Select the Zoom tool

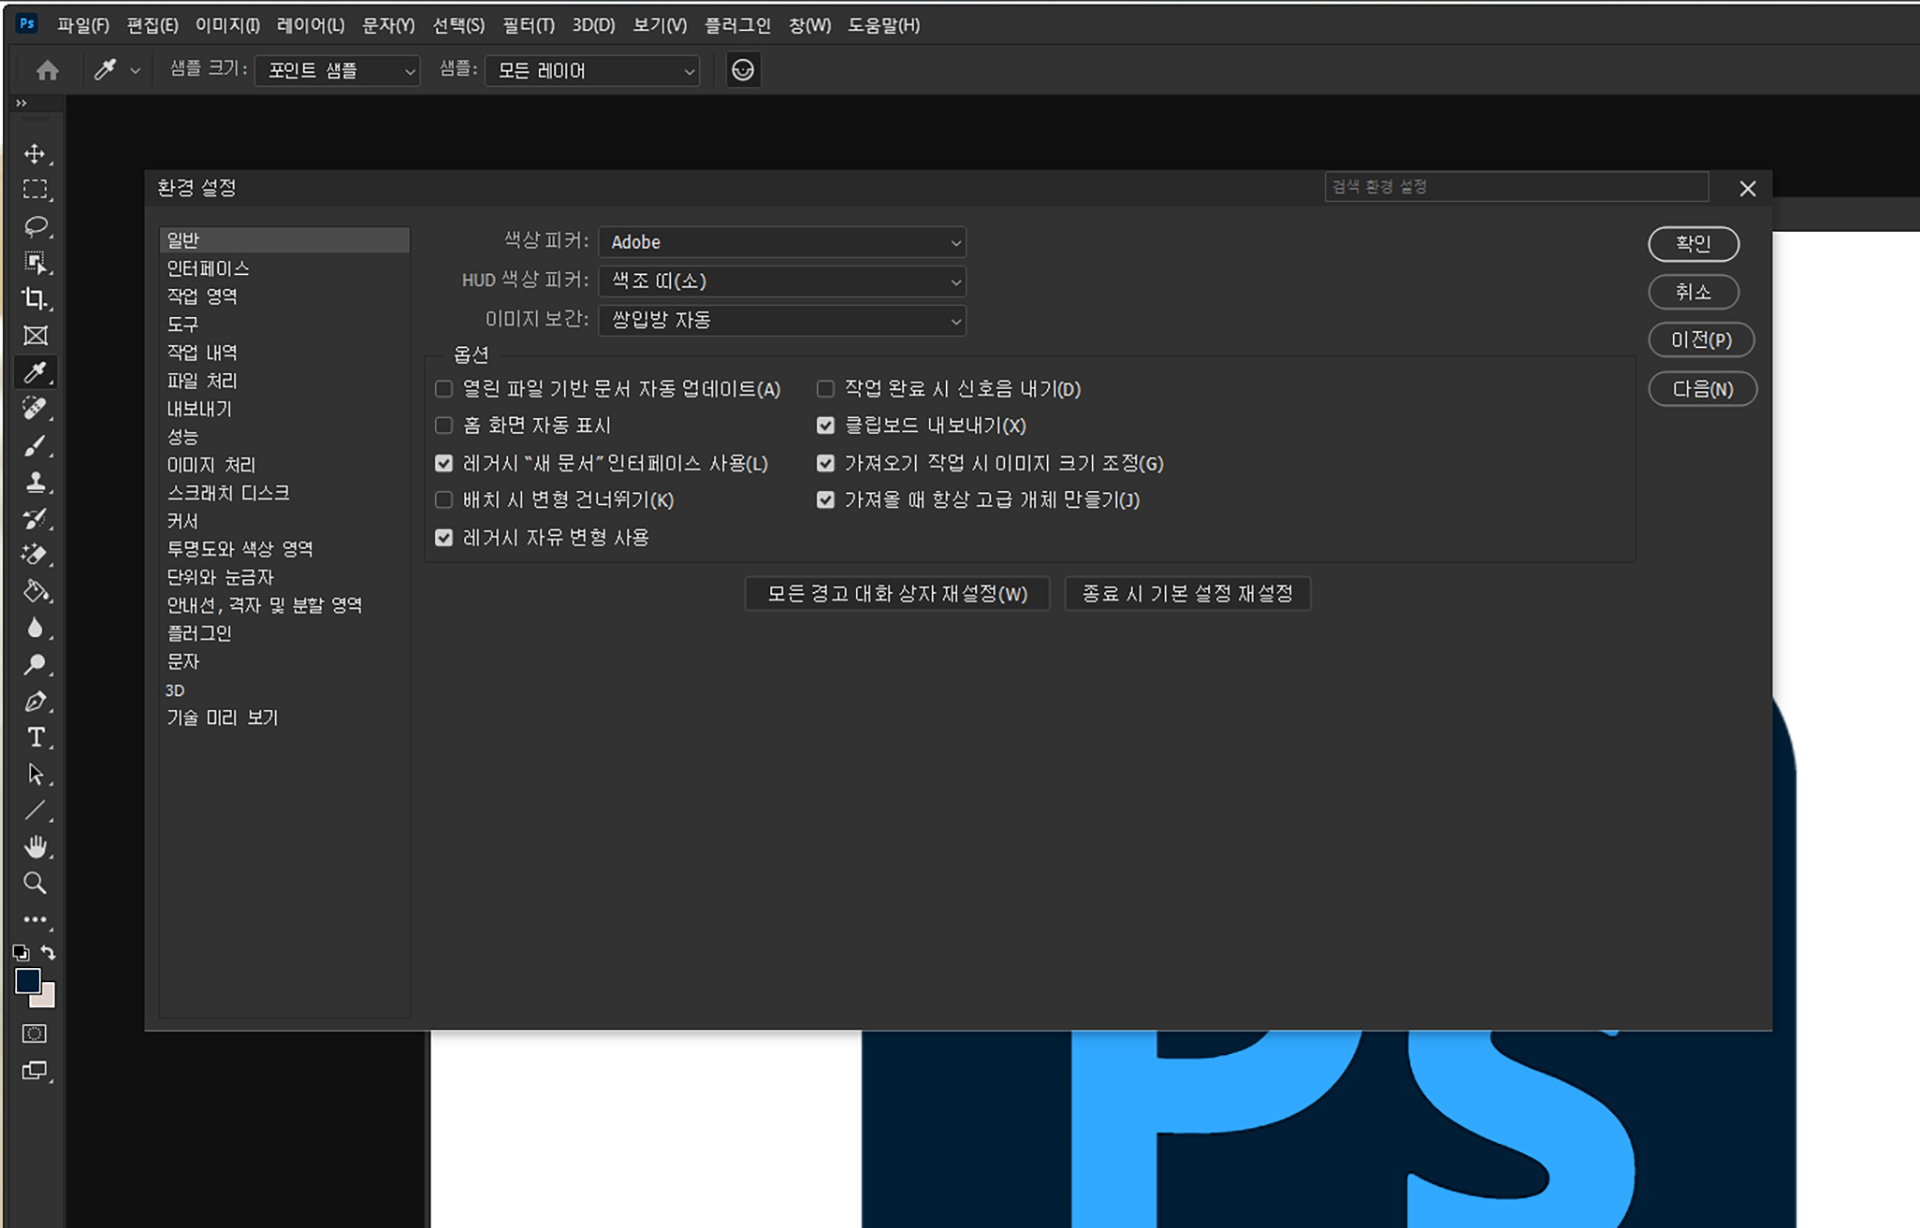35,883
